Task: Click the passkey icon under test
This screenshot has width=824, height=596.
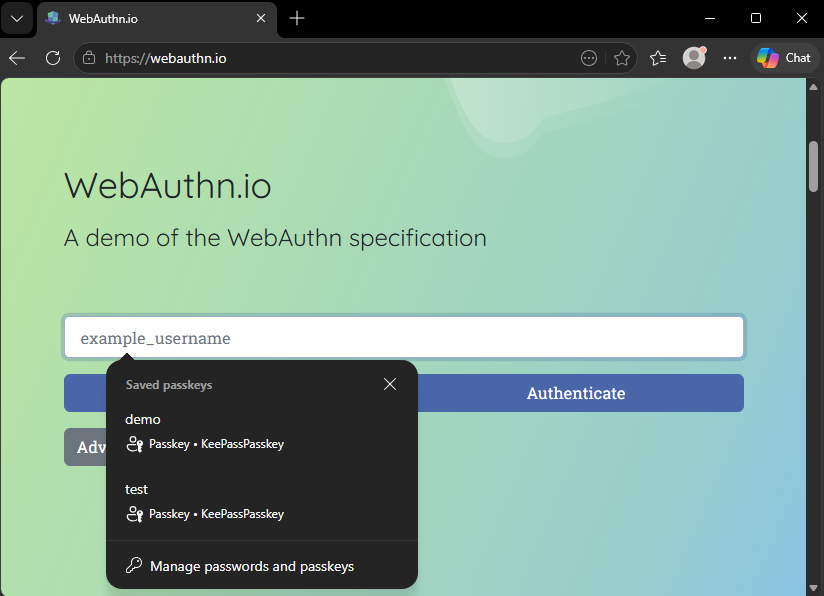Action: click(x=135, y=514)
